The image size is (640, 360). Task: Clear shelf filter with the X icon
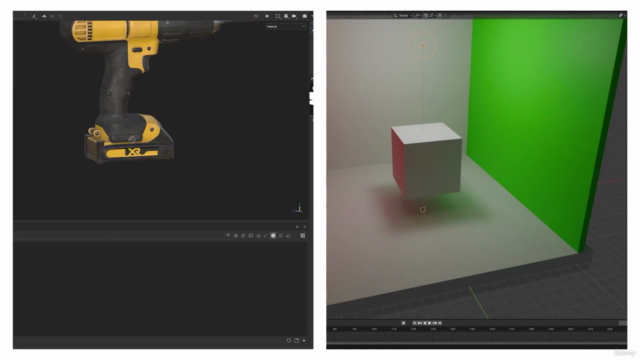[228, 235]
